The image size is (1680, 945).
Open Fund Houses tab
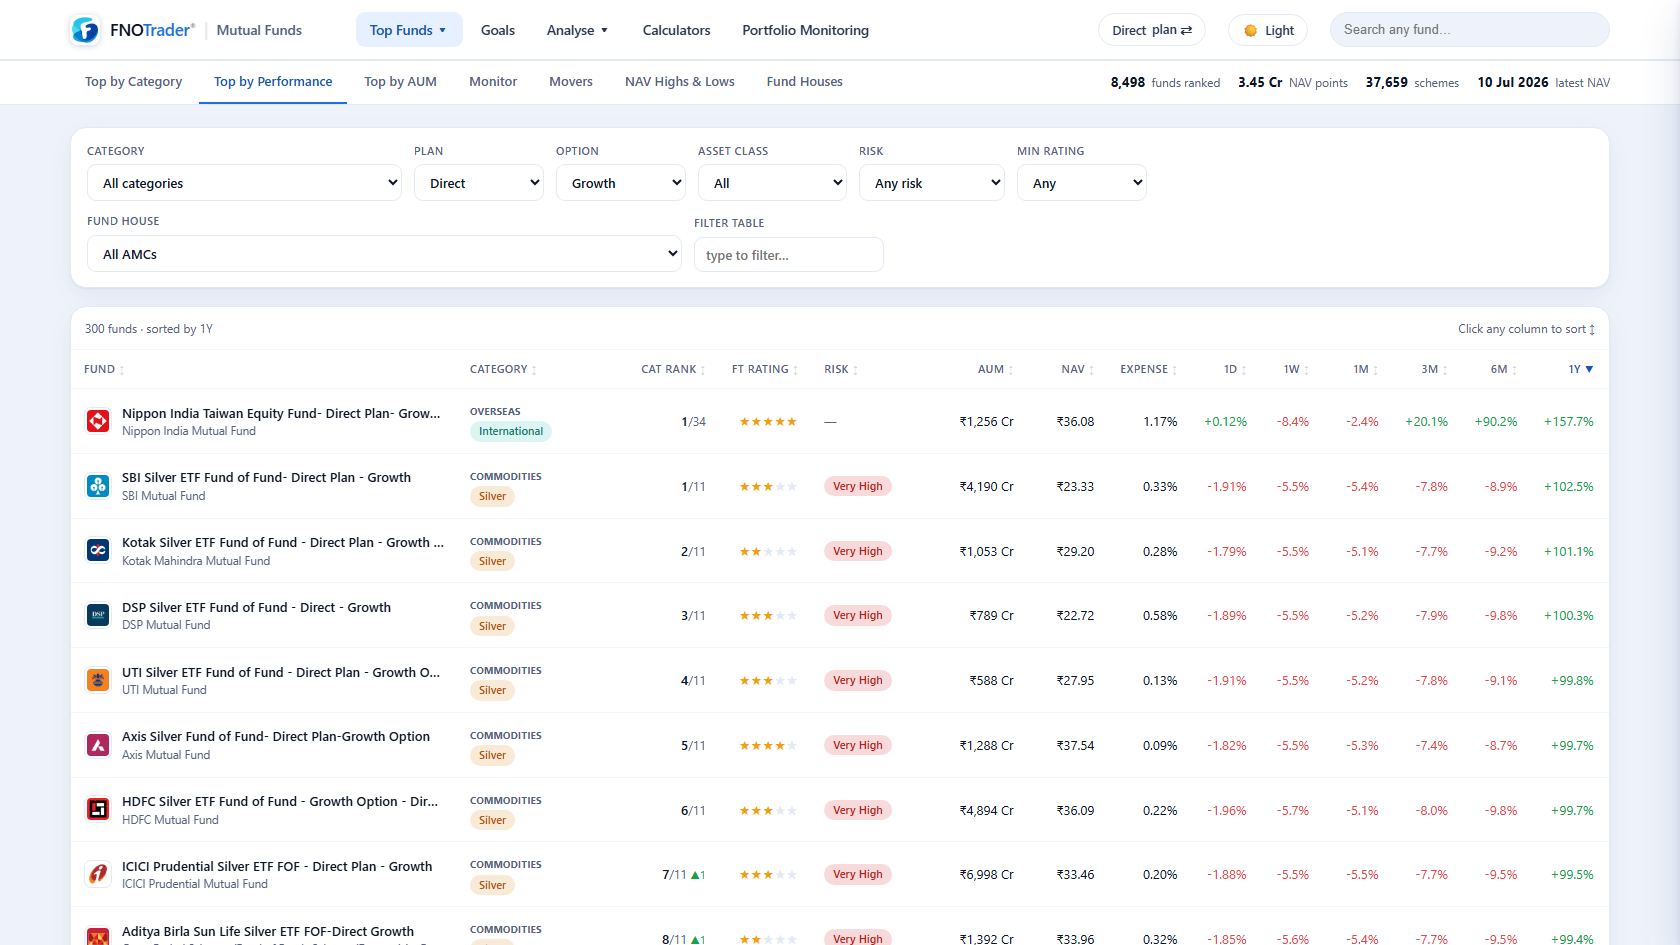point(805,82)
